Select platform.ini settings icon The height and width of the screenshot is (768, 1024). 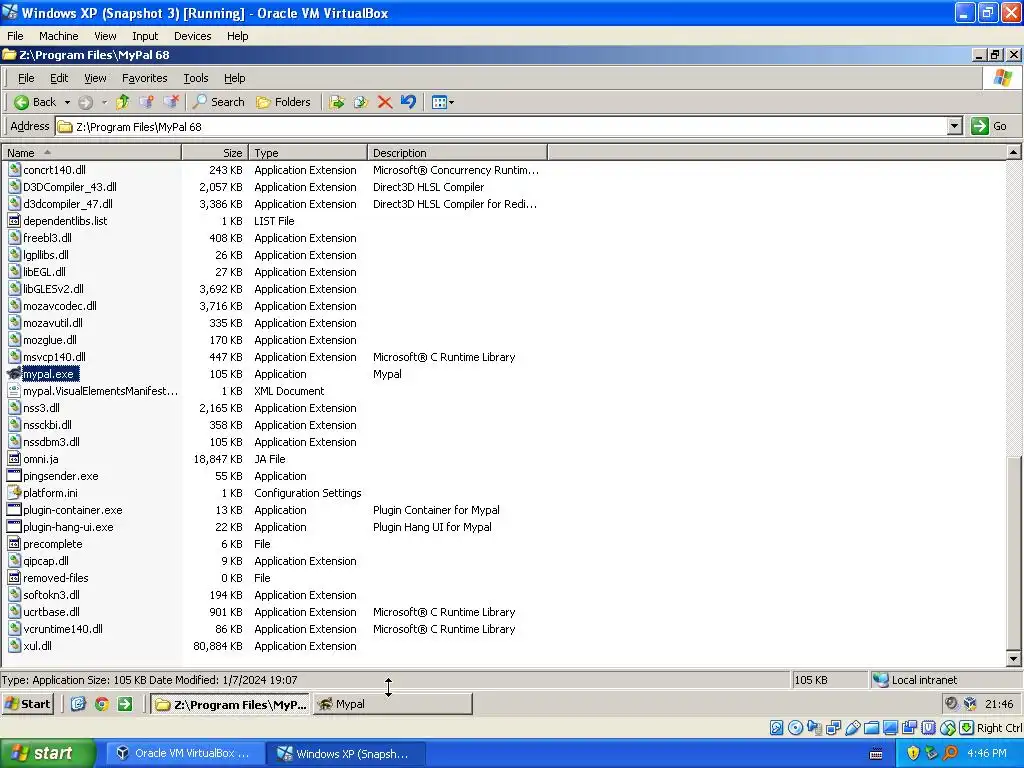14,493
